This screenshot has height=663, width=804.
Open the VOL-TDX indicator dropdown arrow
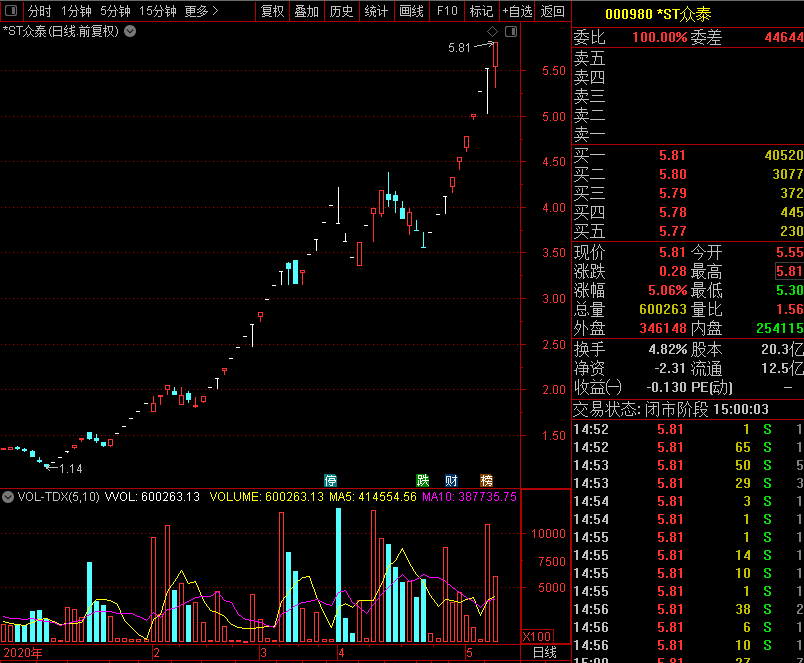coord(9,497)
